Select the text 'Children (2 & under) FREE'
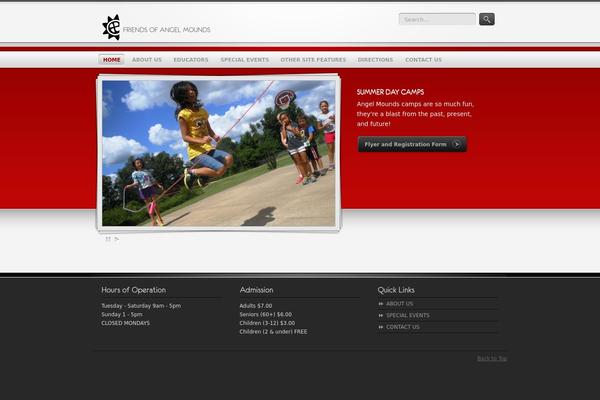600x400 pixels. [x=273, y=331]
